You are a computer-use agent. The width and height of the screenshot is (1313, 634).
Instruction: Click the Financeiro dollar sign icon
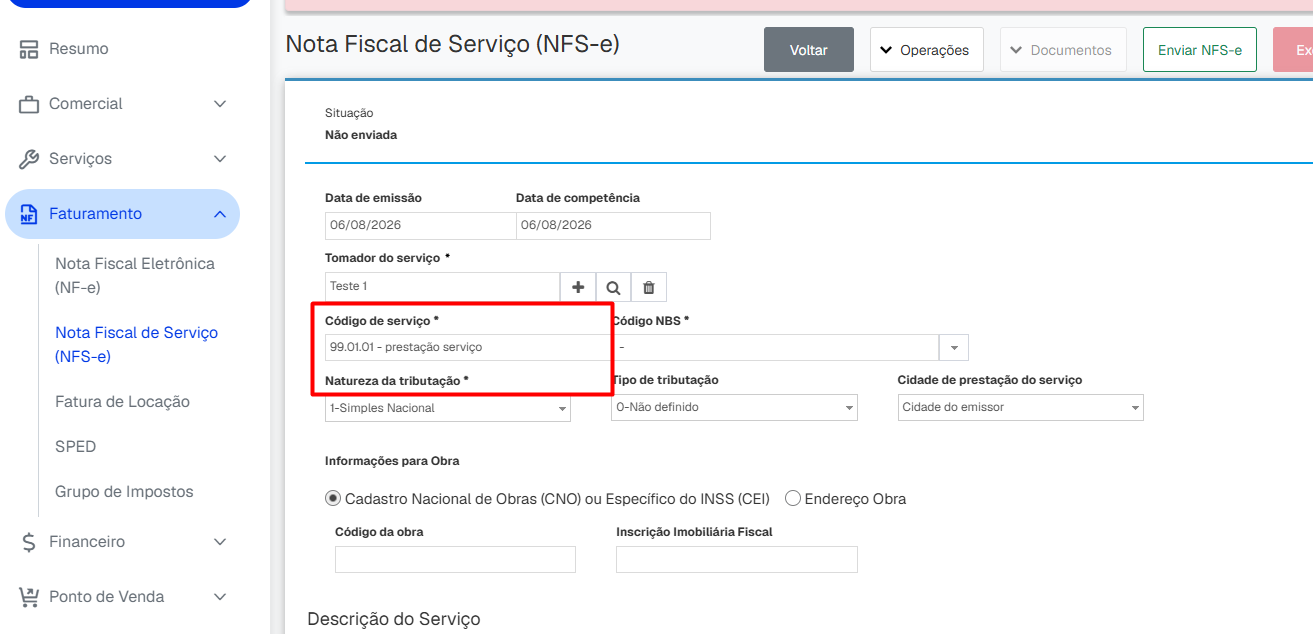pos(29,542)
